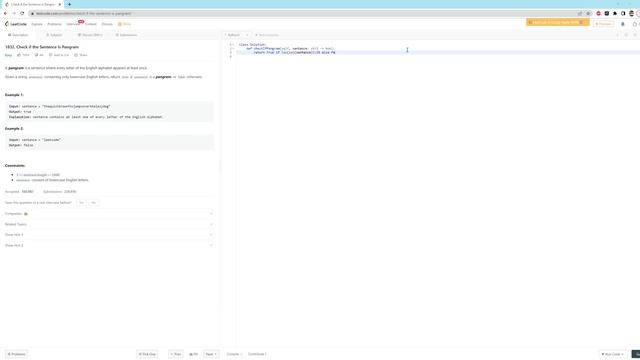Click the Run Code button
Image resolution: width=640 pixels, height=360 pixels.
[x=613, y=354]
